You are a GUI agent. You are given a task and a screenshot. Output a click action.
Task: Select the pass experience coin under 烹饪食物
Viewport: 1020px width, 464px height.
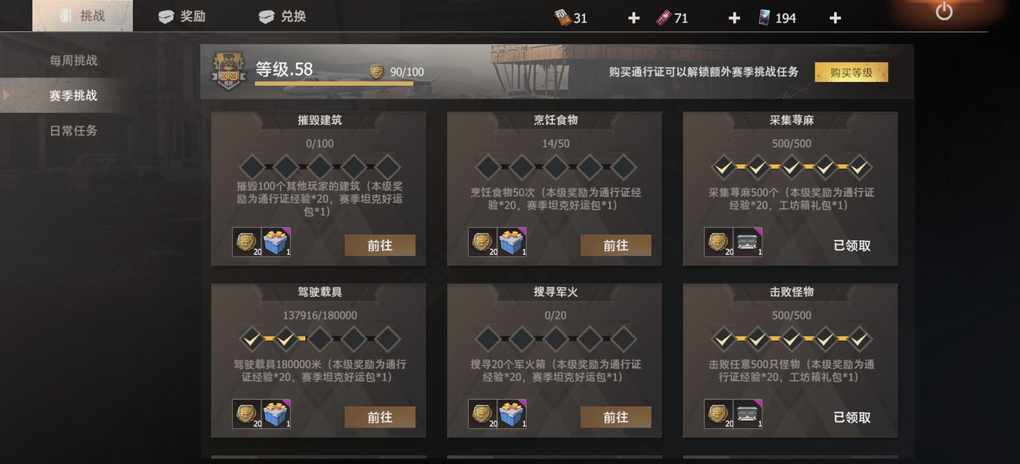click(x=483, y=241)
